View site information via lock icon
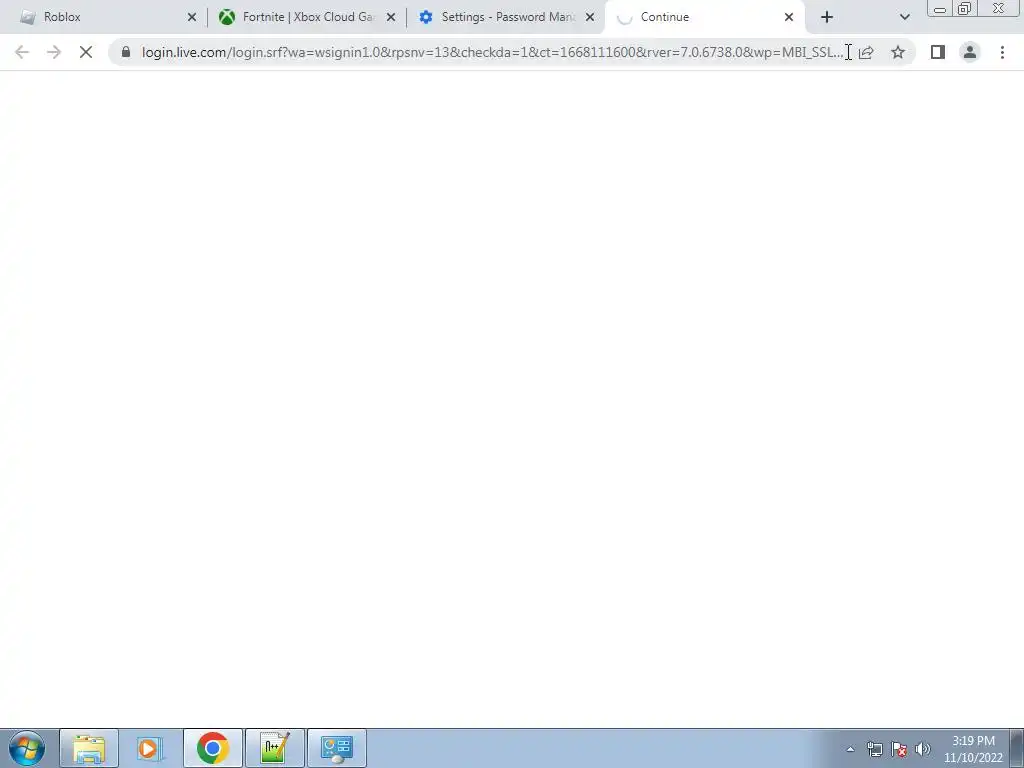This screenshot has height=768, width=1024. click(x=126, y=52)
